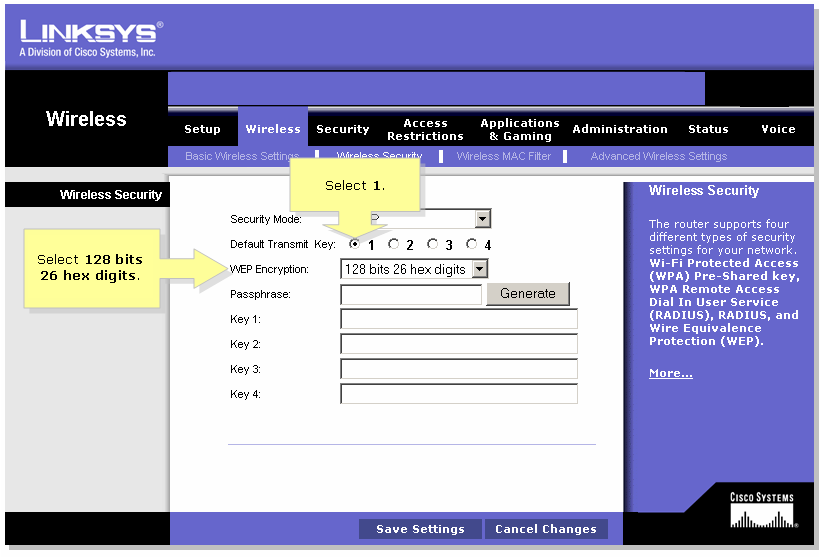Go to Wireless MAC Filter sub-tab
Image resolution: width=822 pixels, height=557 pixels.
[x=504, y=156]
